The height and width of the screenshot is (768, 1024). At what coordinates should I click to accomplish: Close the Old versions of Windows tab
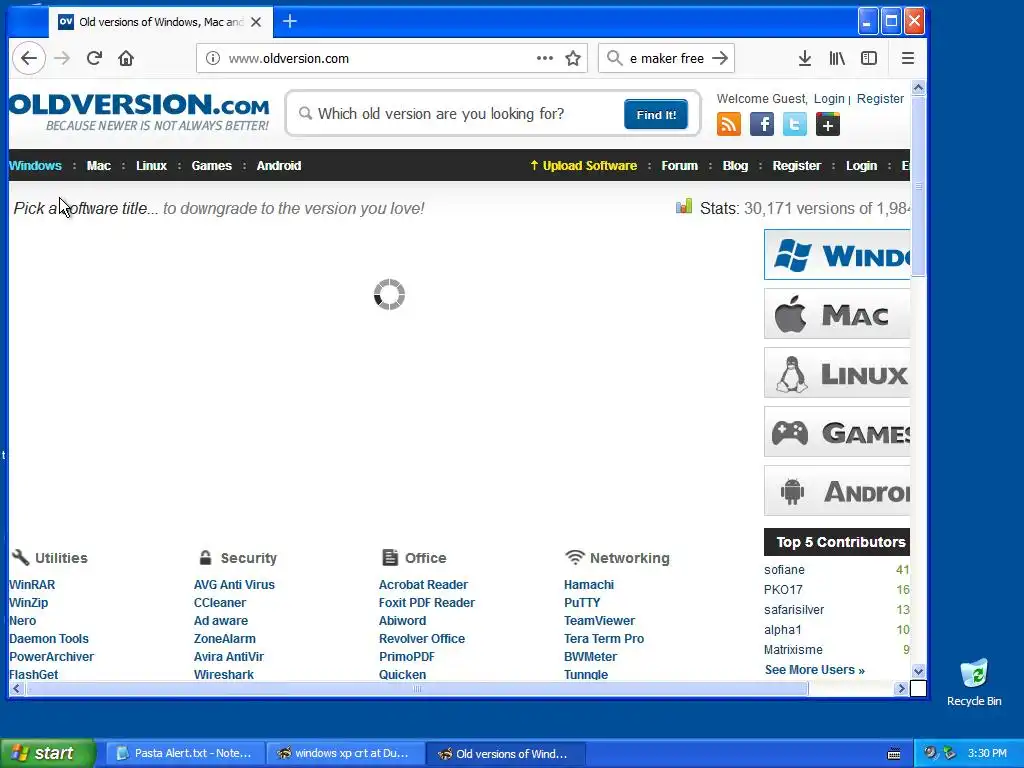pos(256,22)
